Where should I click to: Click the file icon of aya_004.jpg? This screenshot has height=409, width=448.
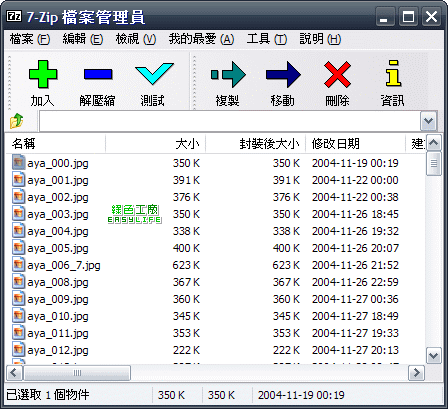pos(18,230)
